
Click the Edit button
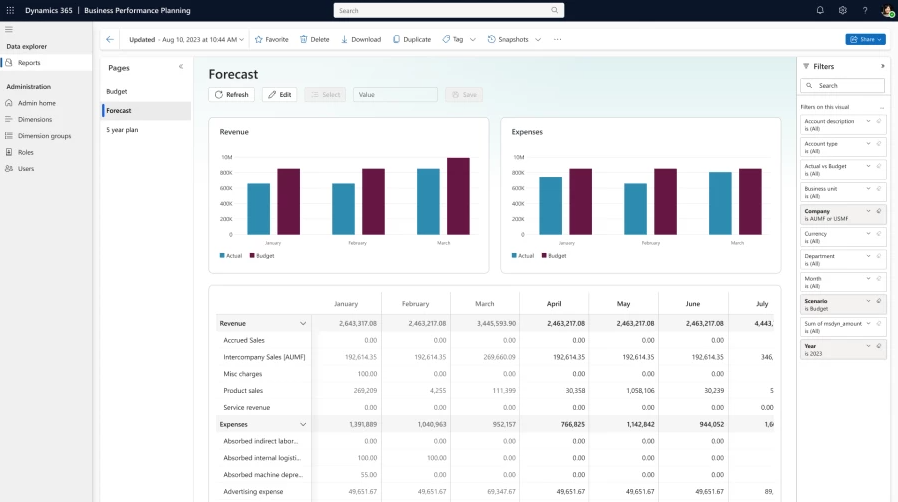pyautogui.click(x=279, y=95)
